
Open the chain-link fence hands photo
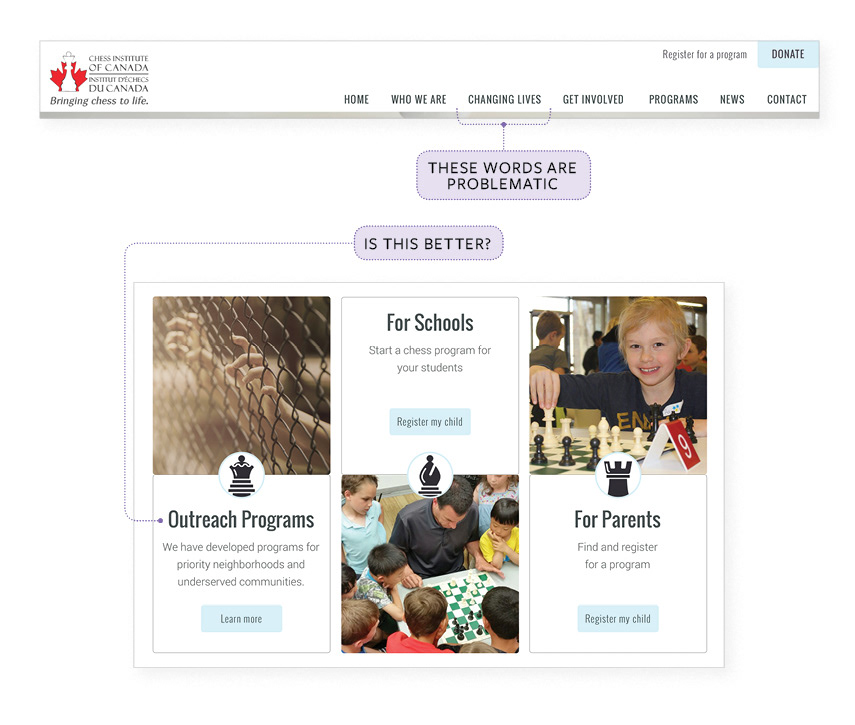[x=242, y=385]
